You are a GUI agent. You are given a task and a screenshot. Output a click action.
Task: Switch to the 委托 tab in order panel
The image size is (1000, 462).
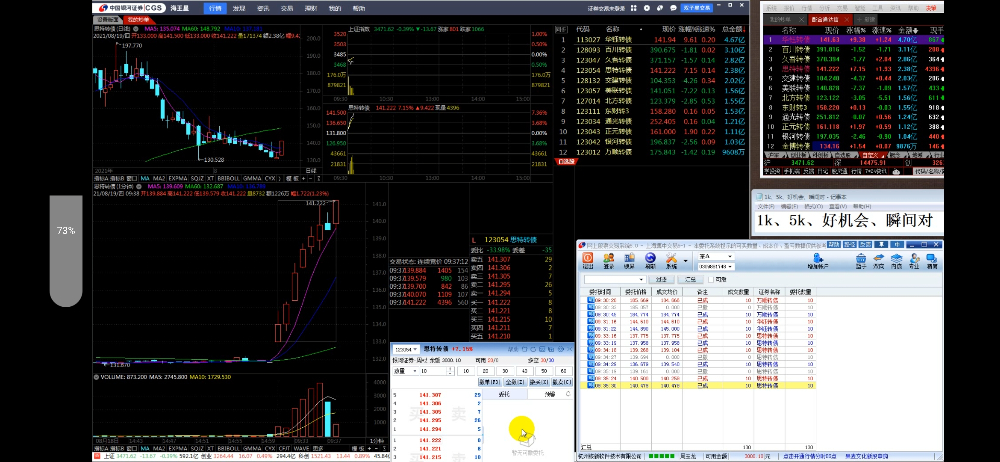tap(504, 394)
